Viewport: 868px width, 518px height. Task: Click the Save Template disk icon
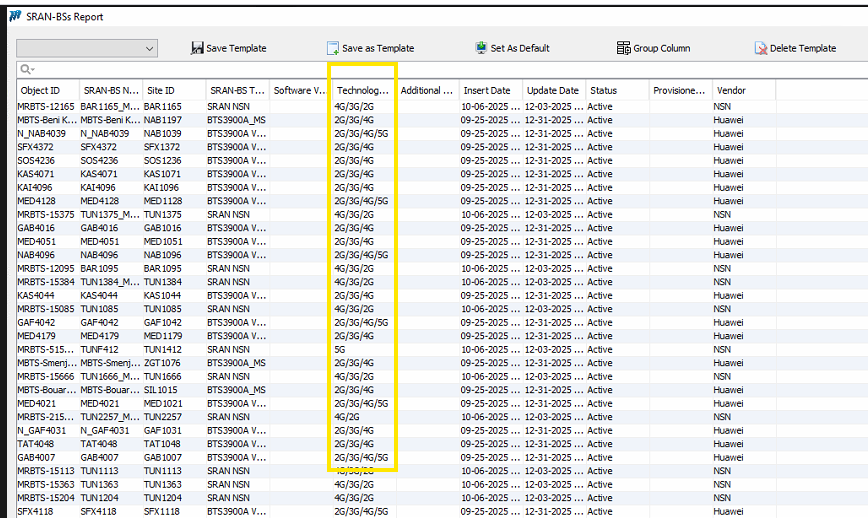point(197,48)
